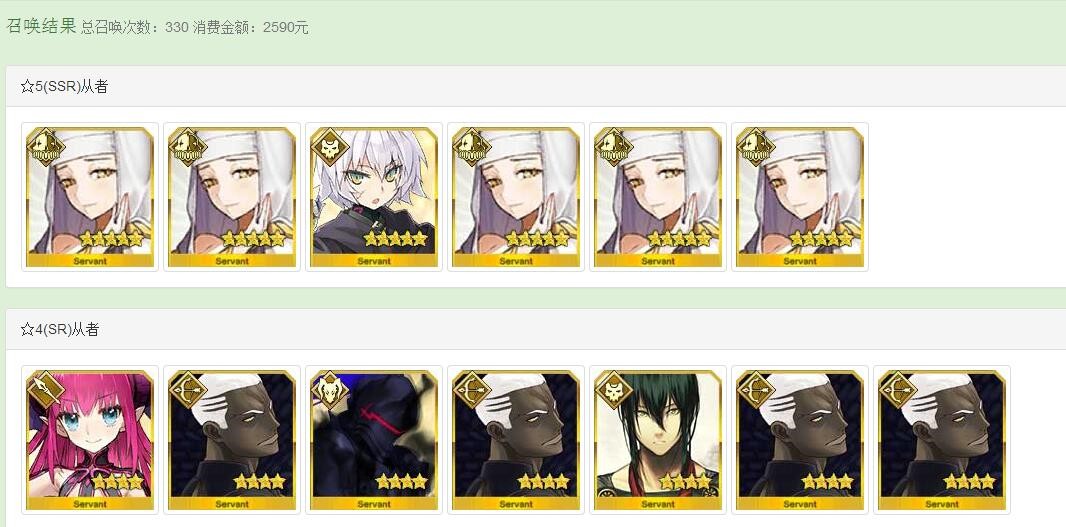This screenshot has width=1066, height=527.
Task: Click the five gold stars on white-haired assassin card
Action: (x=395, y=239)
